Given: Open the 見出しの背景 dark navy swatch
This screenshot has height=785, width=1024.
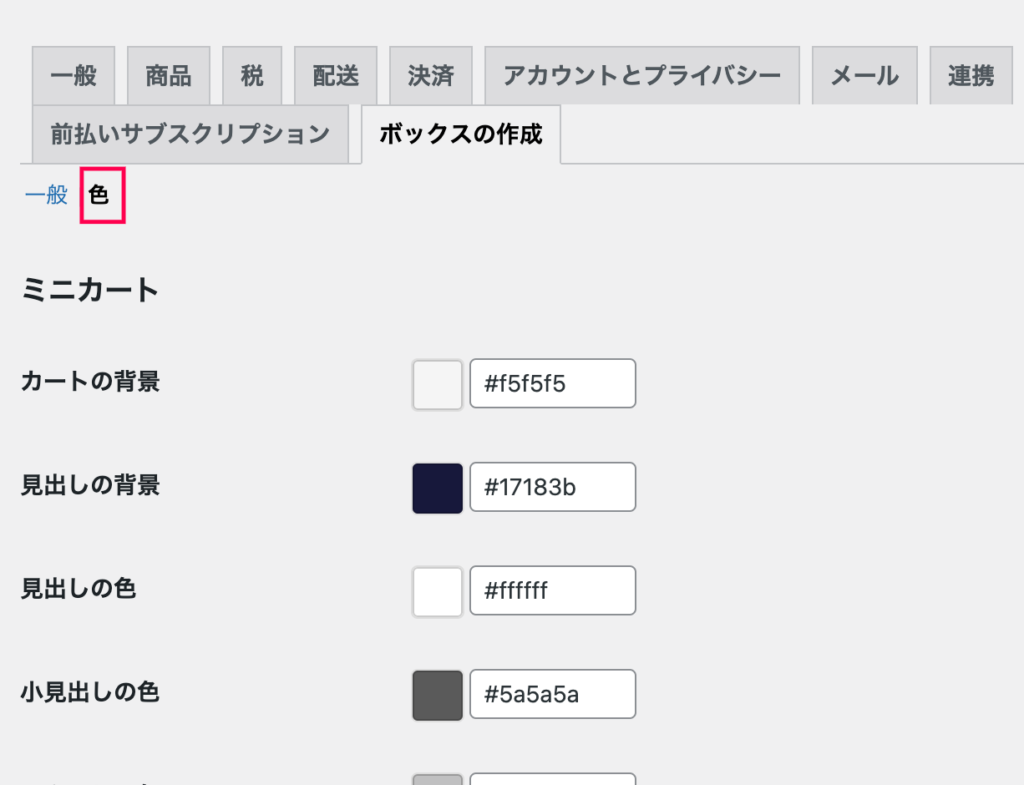Looking at the screenshot, I should 438,489.
